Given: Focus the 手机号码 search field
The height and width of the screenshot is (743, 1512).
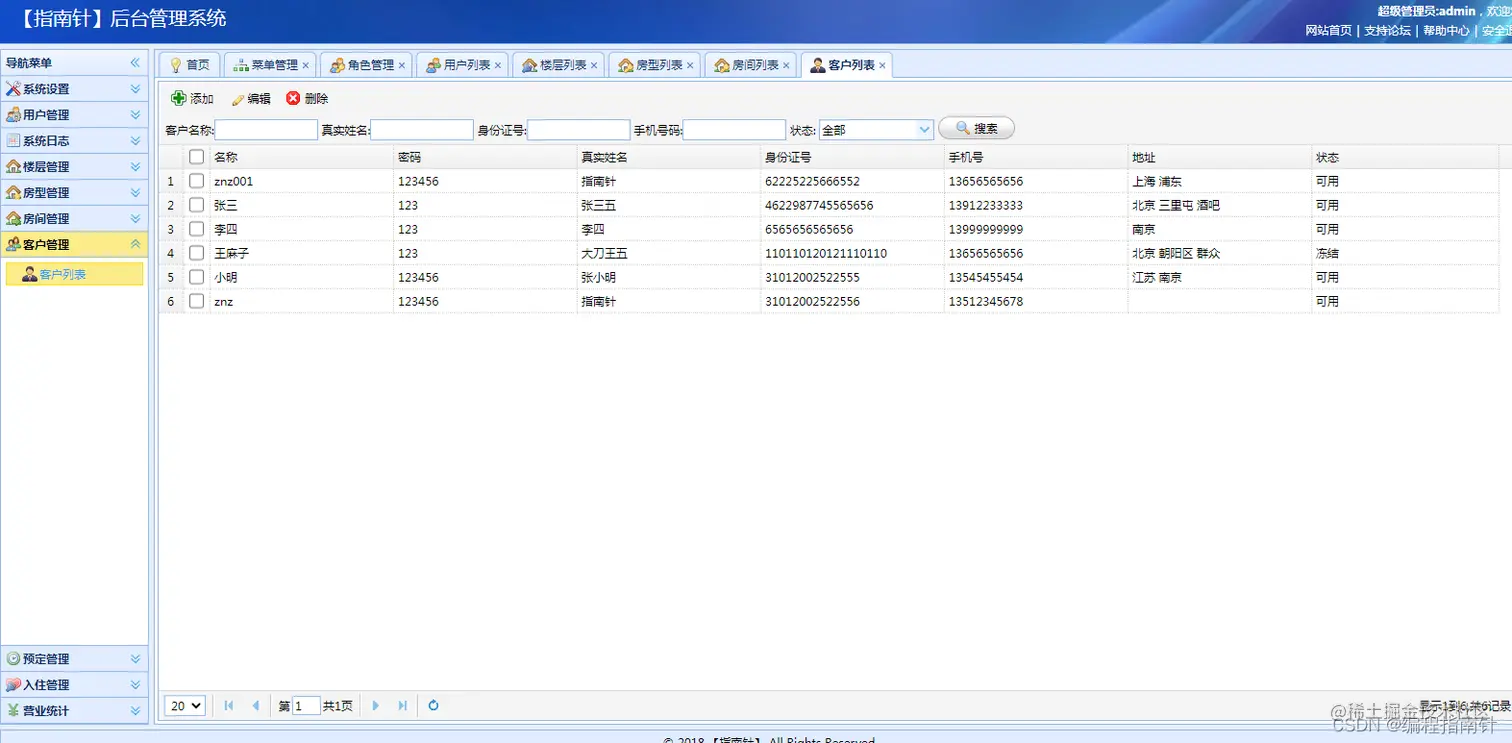Looking at the screenshot, I should click(734, 130).
